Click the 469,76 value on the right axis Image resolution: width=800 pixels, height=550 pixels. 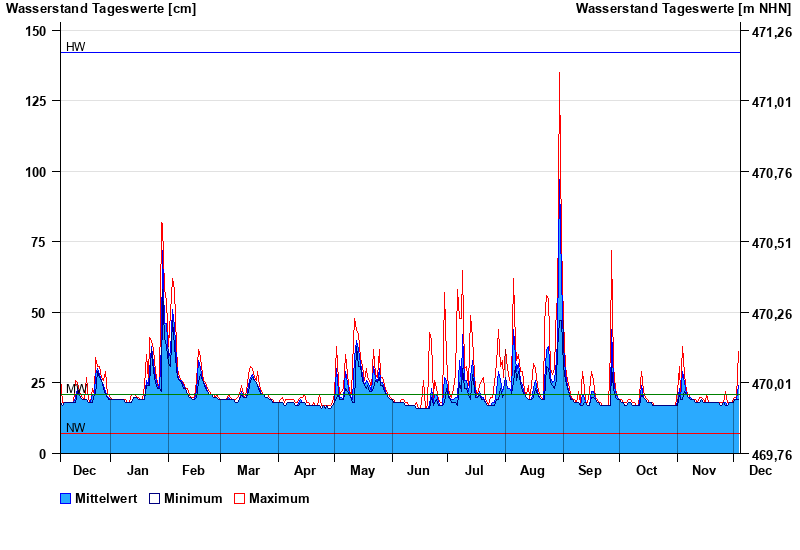(771, 454)
